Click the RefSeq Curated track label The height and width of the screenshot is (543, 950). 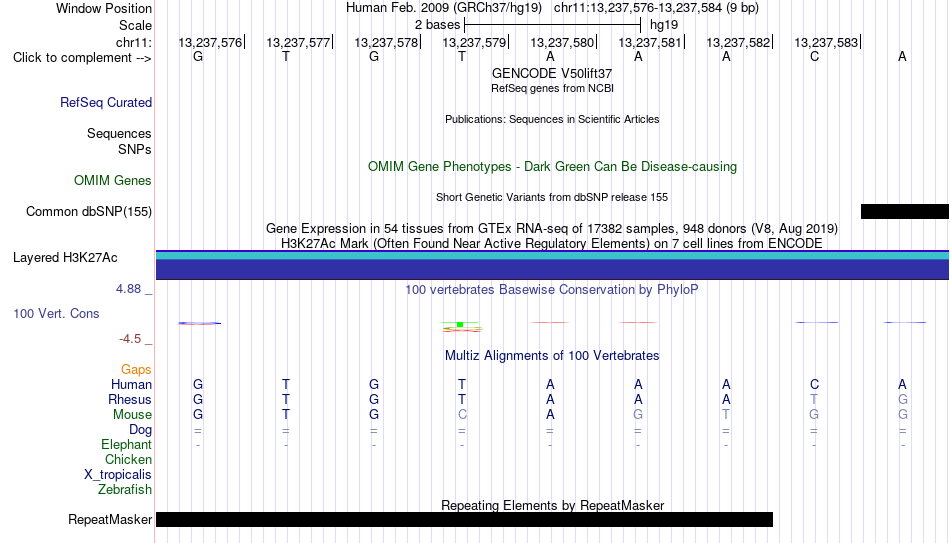tap(105, 102)
